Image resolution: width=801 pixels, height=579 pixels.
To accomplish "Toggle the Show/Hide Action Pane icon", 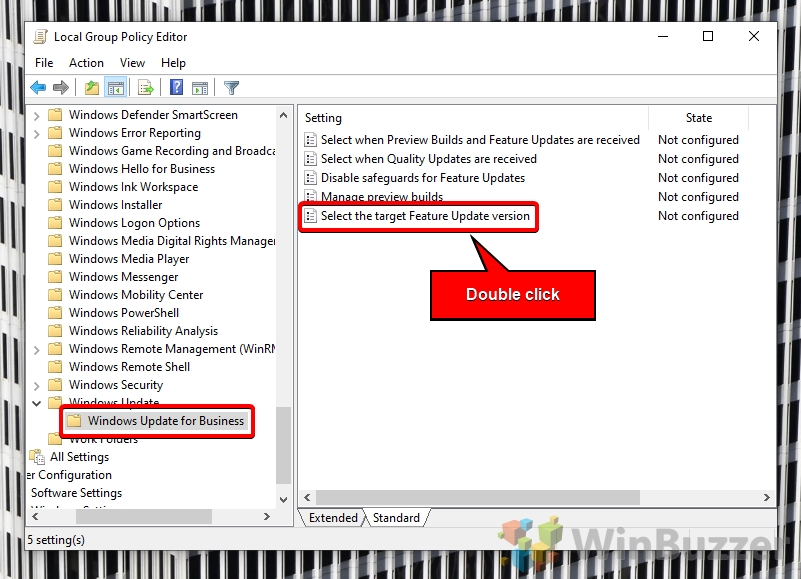I will point(200,88).
